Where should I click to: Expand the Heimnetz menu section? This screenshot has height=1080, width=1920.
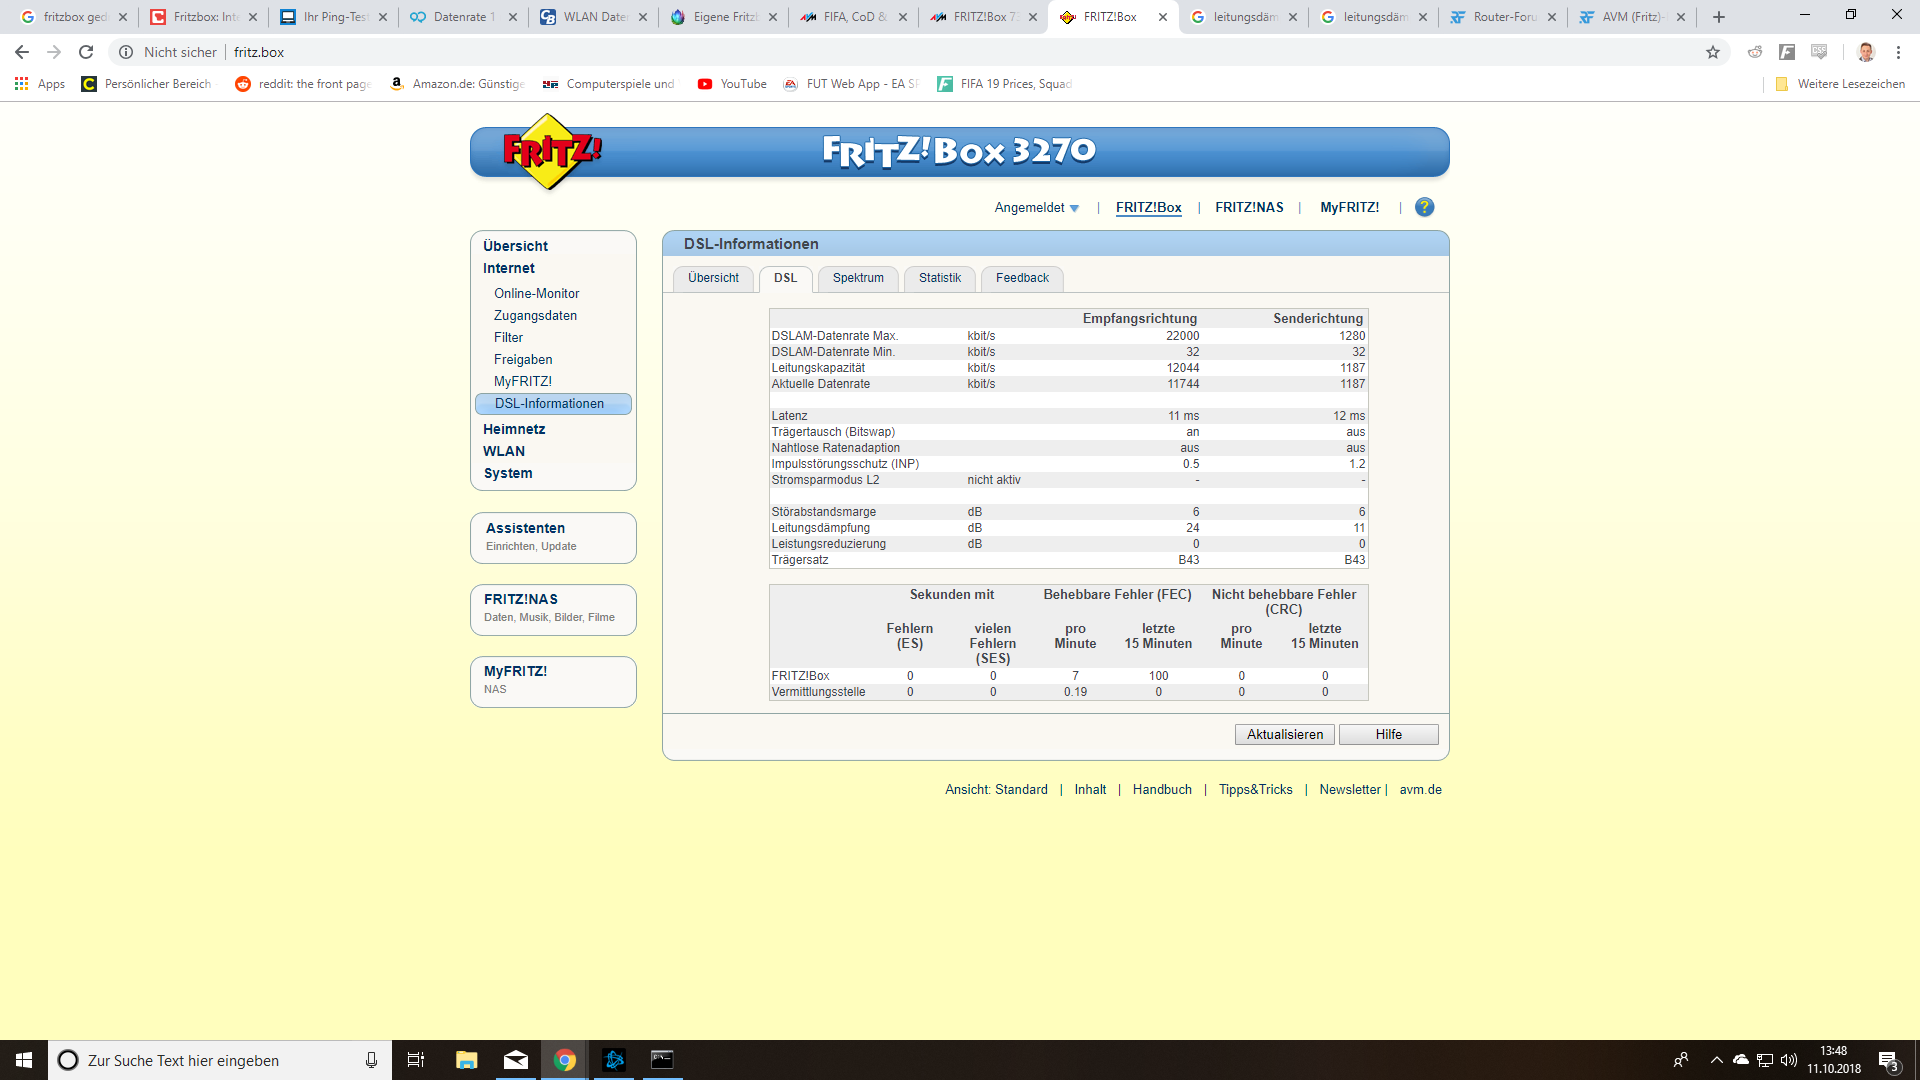point(514,429)
